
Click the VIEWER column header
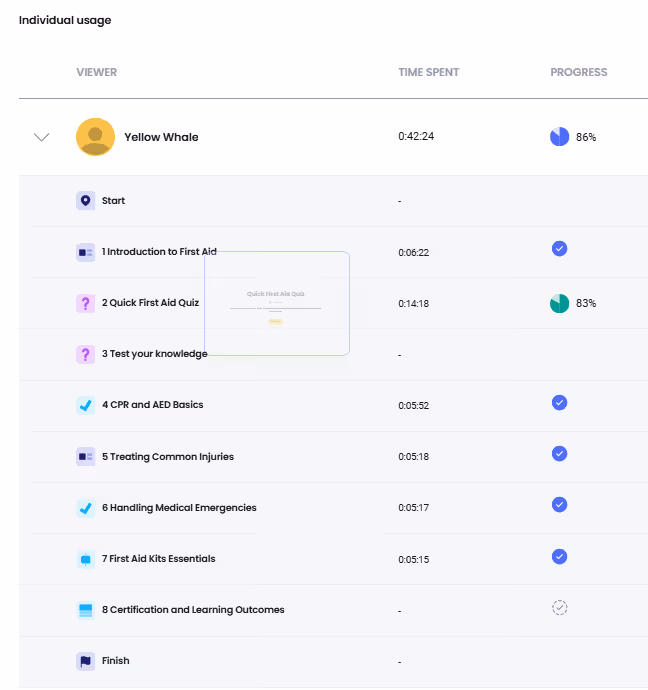click(97, 72)
